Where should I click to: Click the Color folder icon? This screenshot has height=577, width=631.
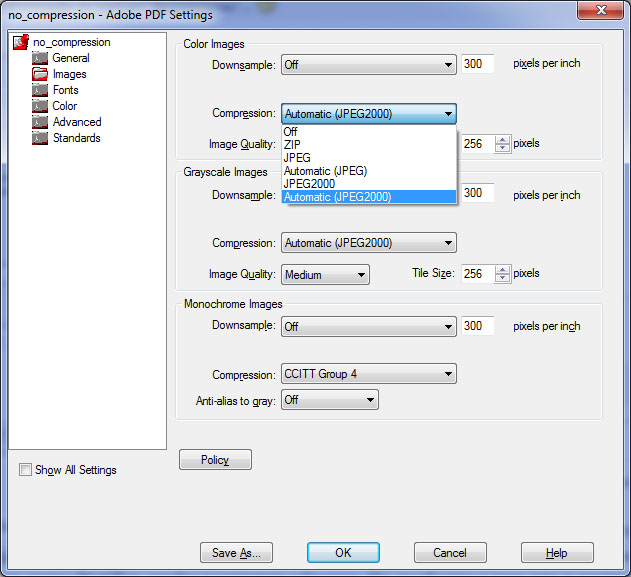[x=40, y=106]
